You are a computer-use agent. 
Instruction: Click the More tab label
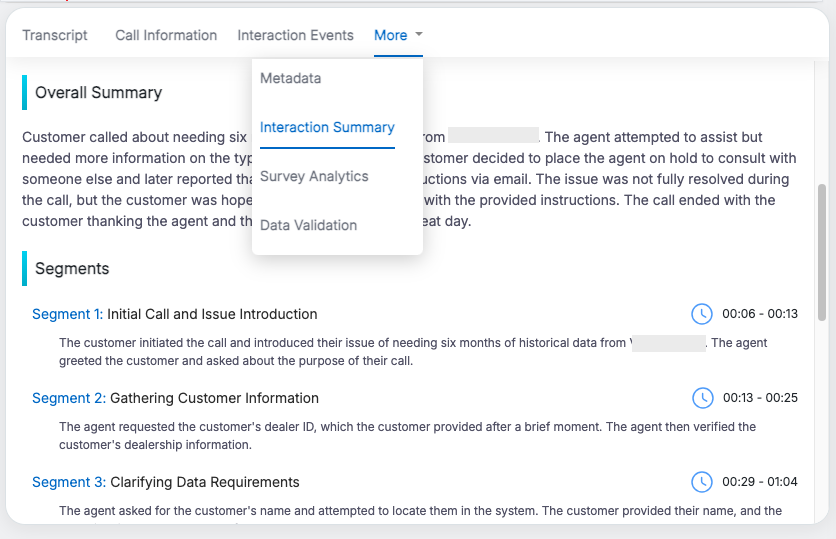coord(390,35)
